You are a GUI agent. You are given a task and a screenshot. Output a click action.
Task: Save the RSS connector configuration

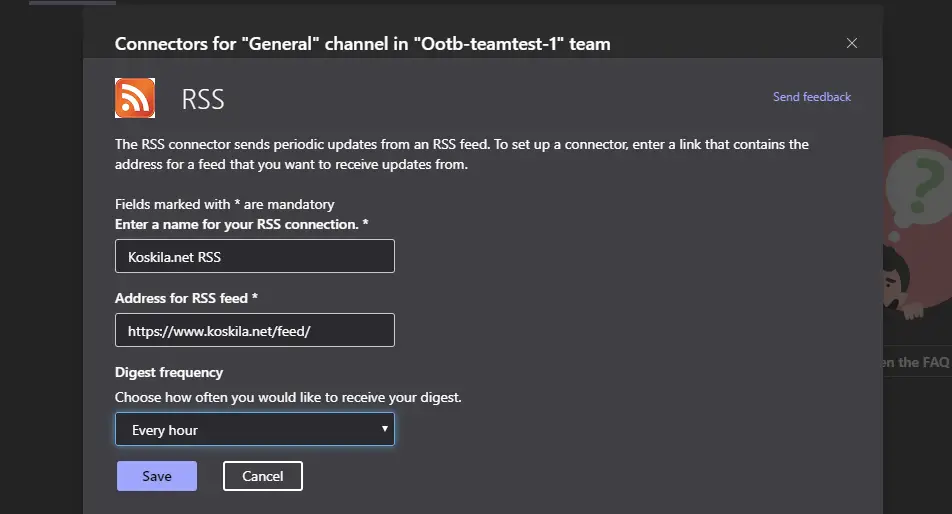(157, 476)
